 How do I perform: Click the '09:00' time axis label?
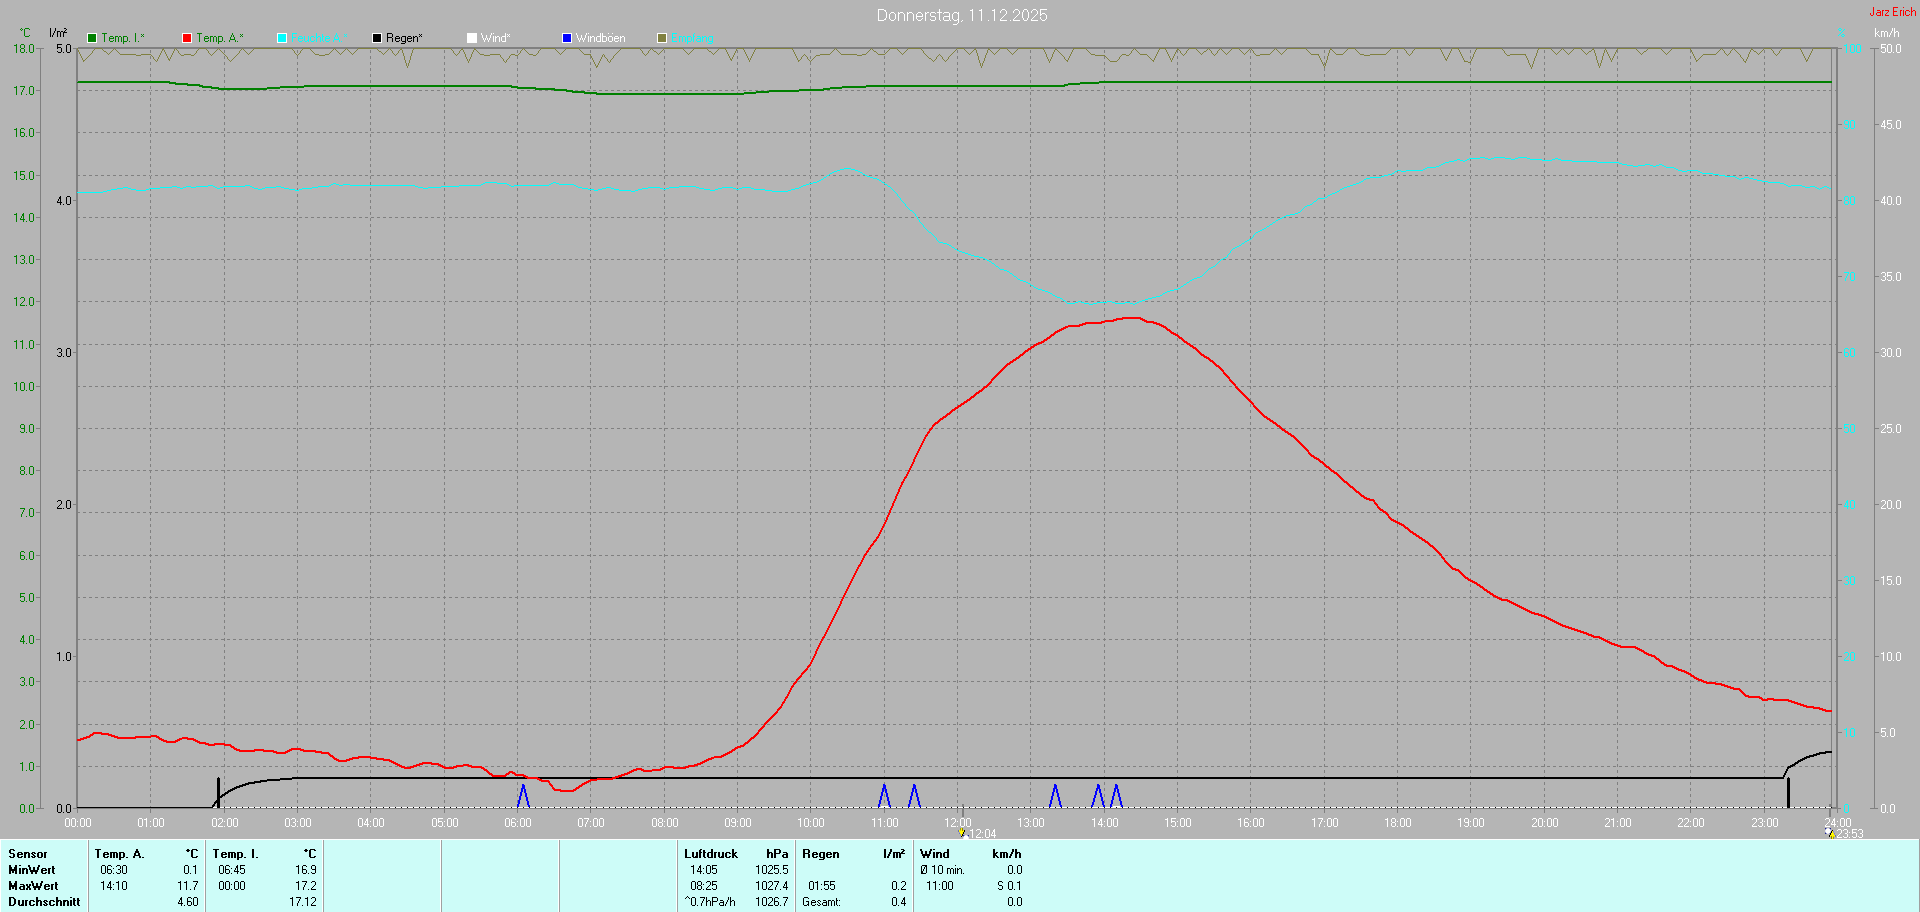[738, 823]
